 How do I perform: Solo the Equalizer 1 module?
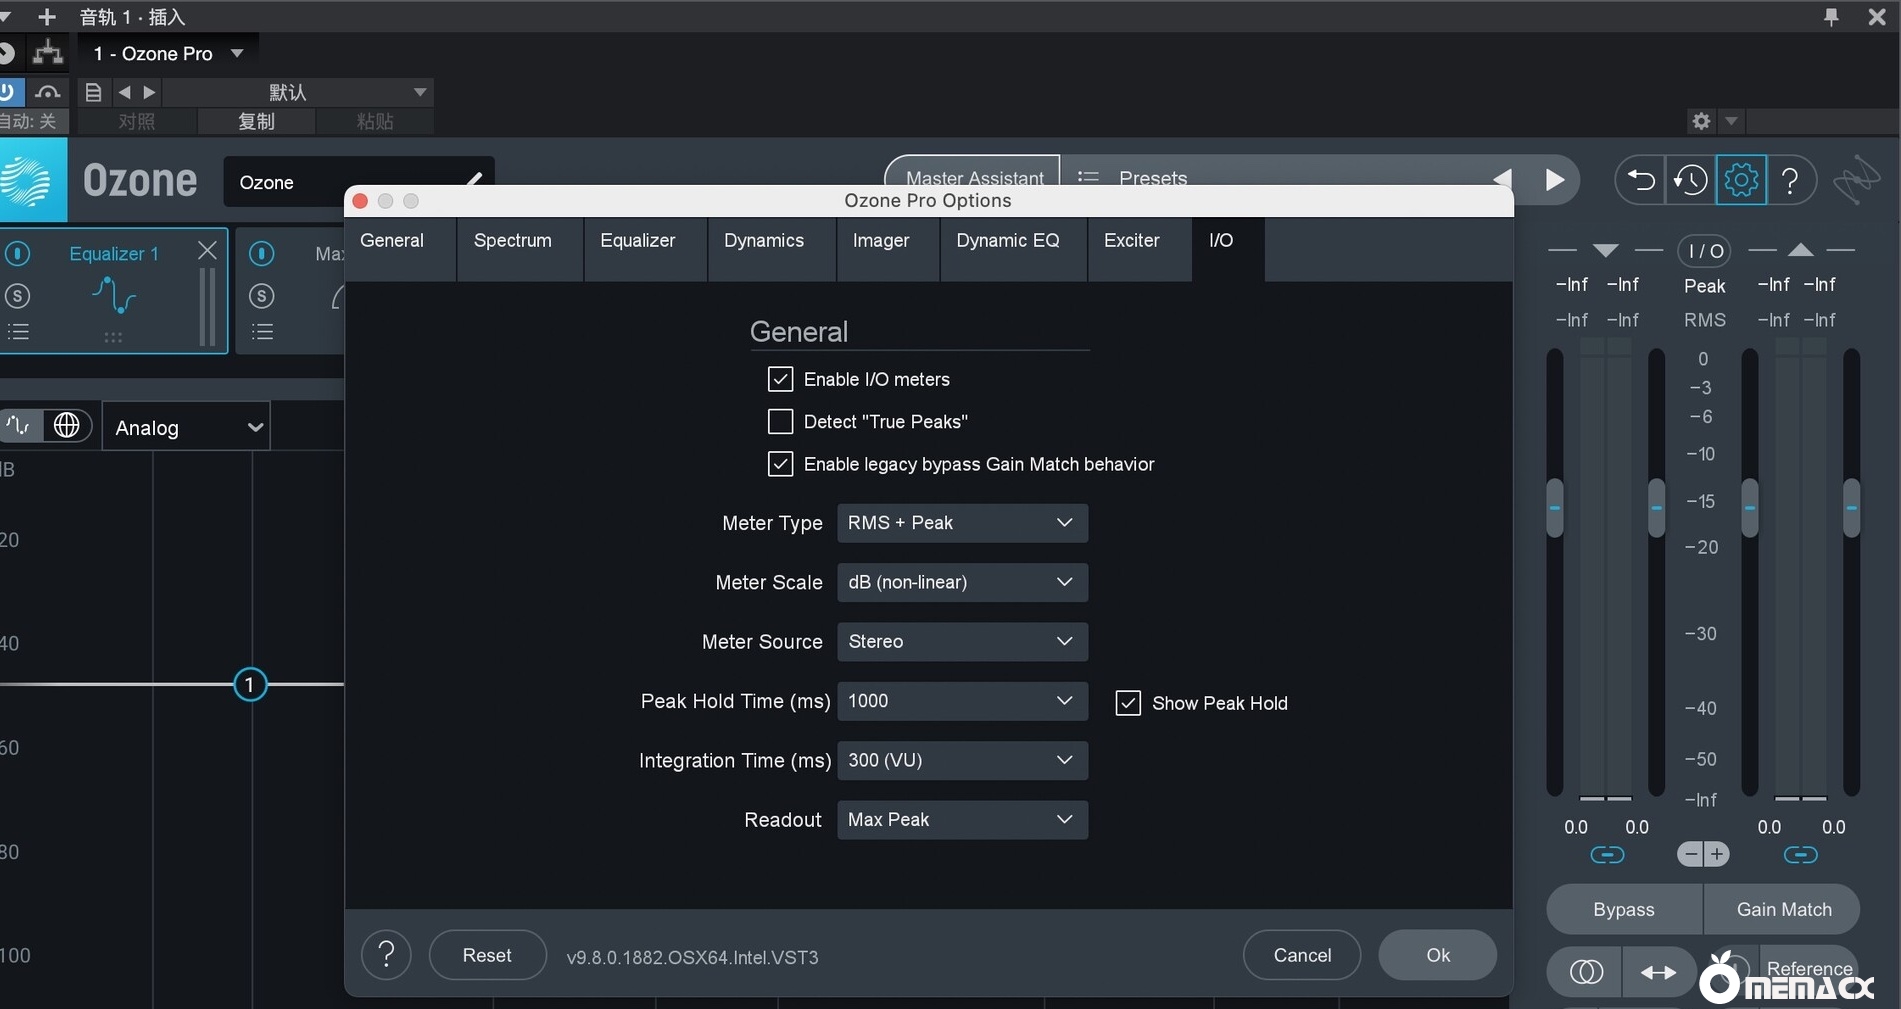18,296
